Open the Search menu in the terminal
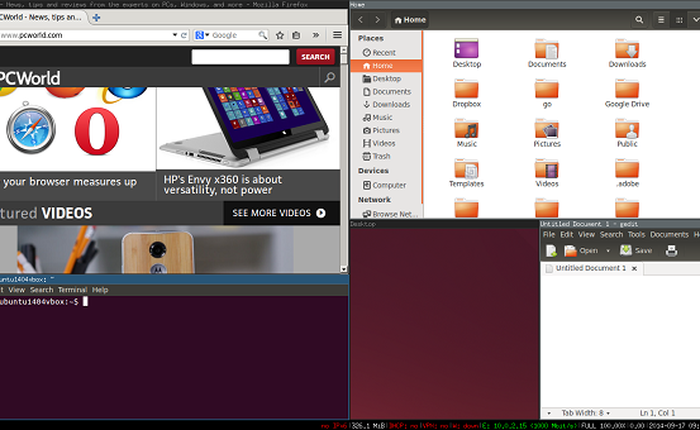Viewport: 700px width, 430px height. coord(42,290)
